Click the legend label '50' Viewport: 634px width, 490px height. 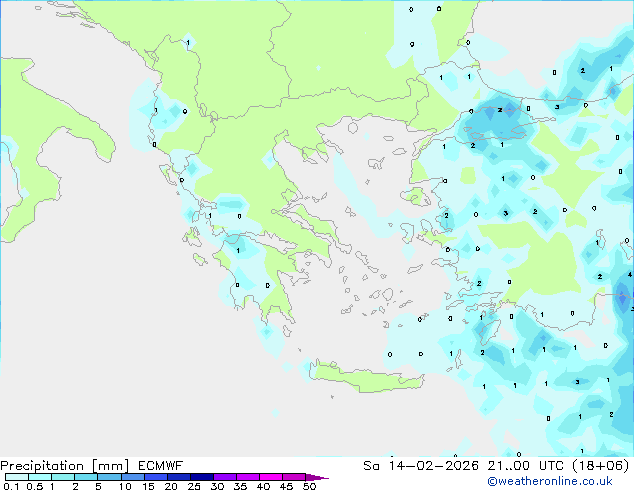pos(309,486)
